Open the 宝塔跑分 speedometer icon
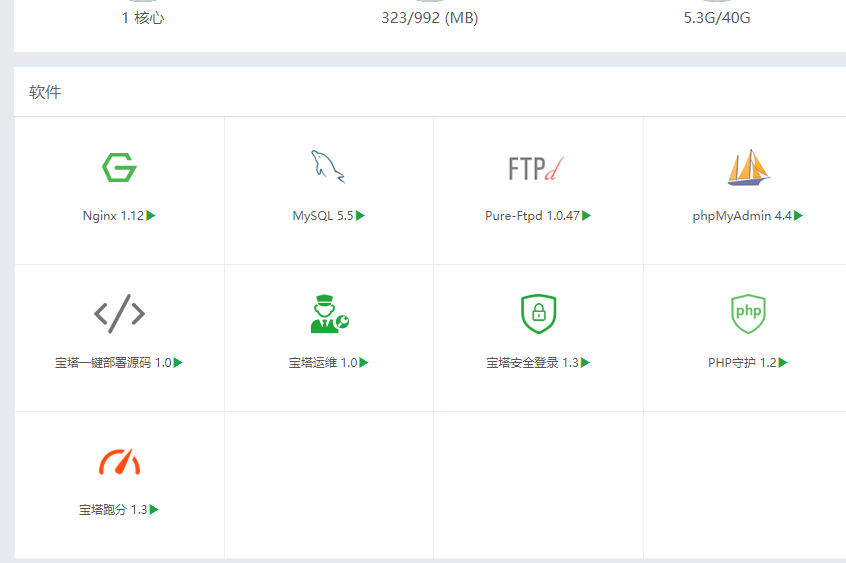This screenshot has width=846, height=563. (119, 462)
